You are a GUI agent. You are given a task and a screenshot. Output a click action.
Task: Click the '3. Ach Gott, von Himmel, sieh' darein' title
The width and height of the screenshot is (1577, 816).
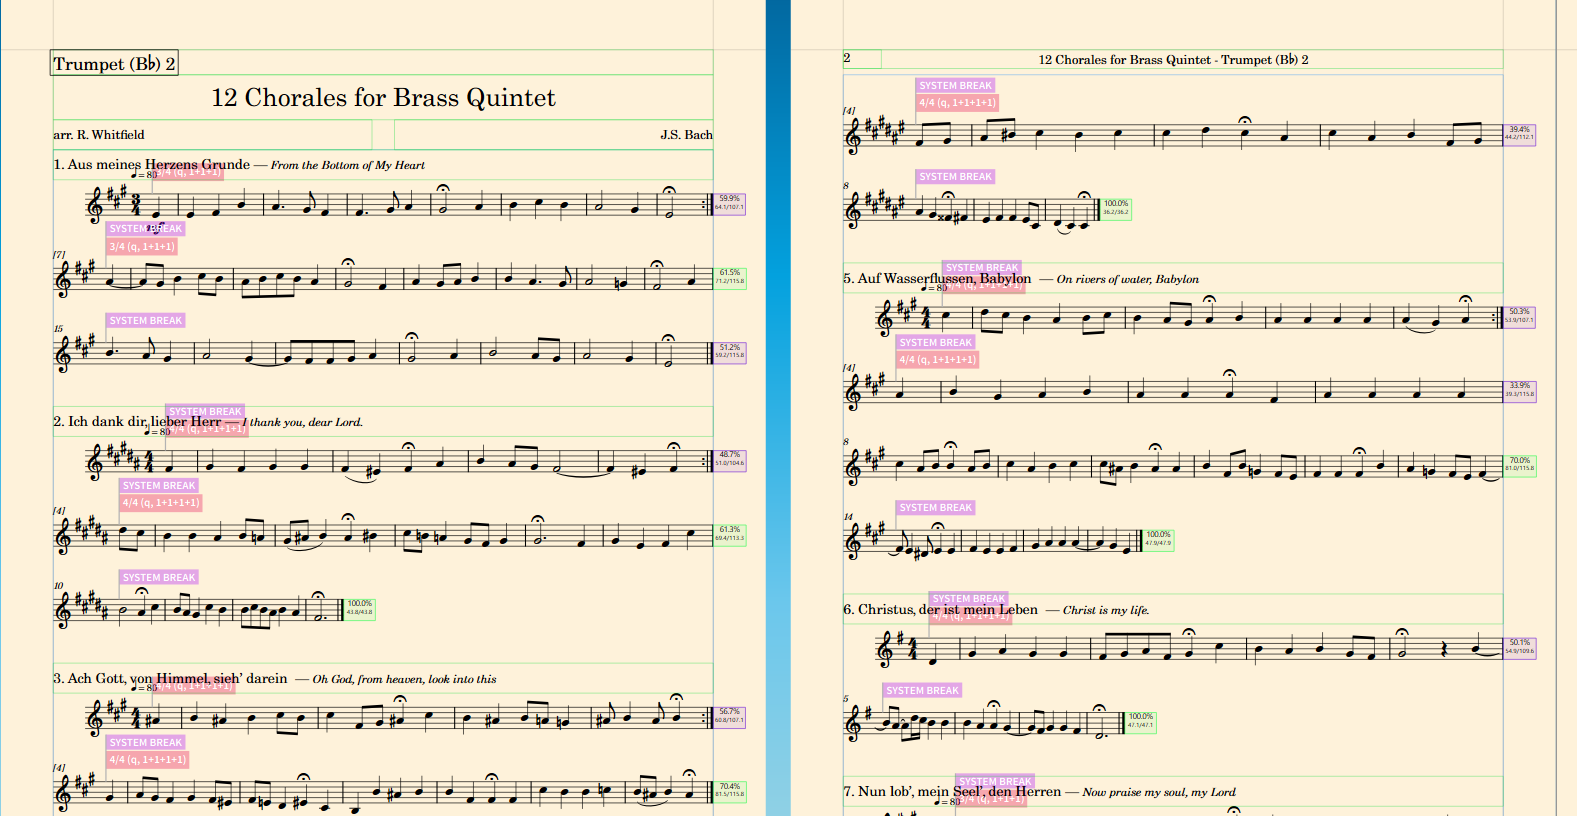pyautogui.click(x=170, y=678)
